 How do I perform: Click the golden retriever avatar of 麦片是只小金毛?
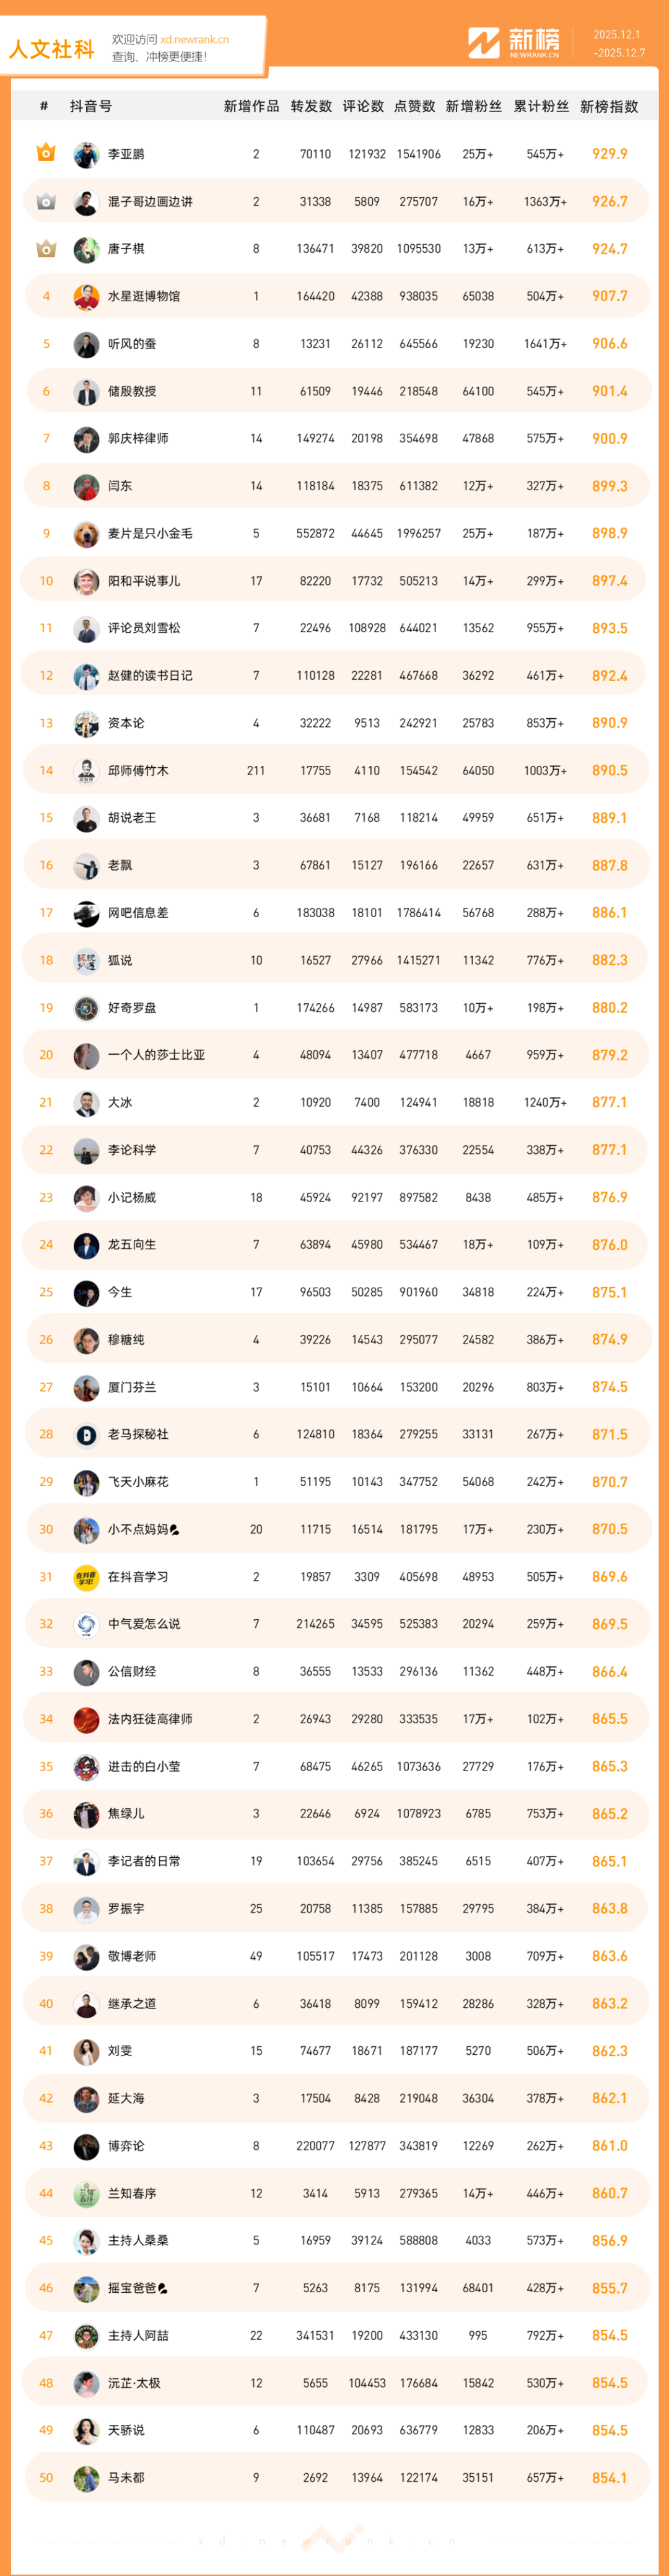[86, 534]
